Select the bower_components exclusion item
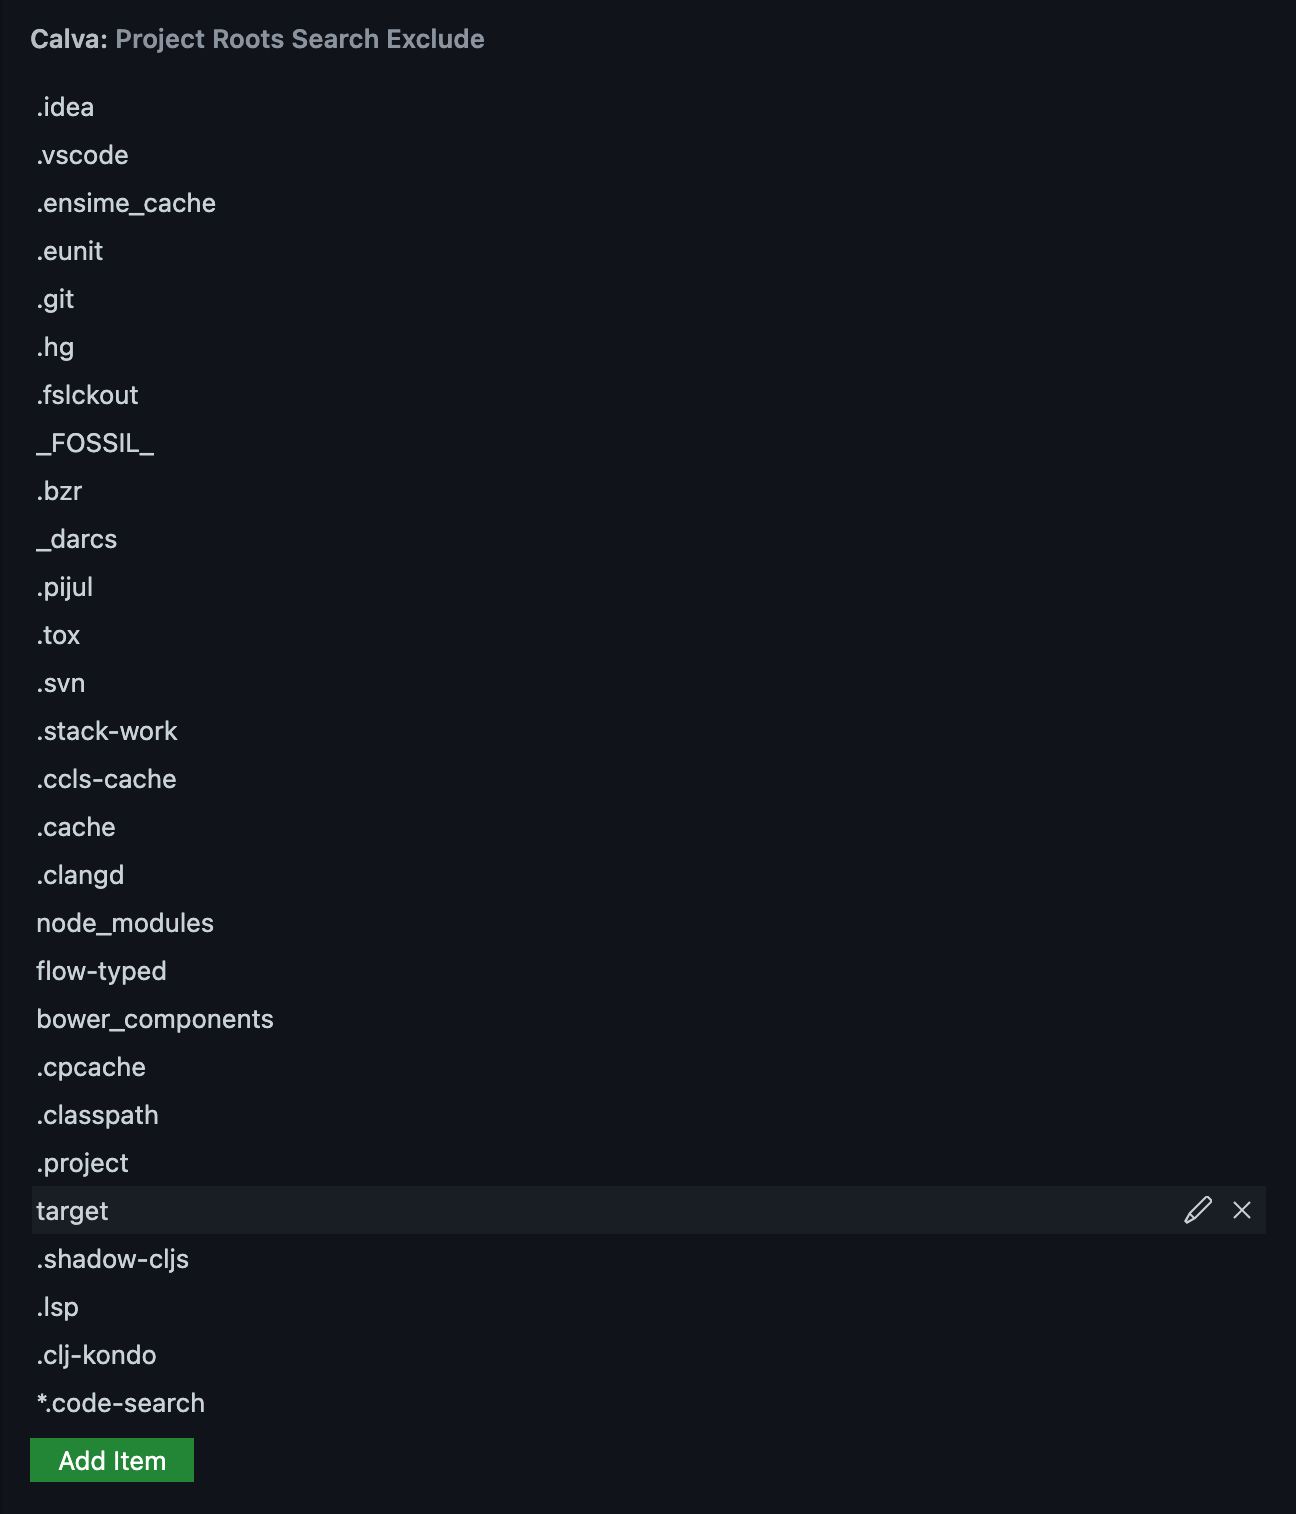Image resolution: width=1296 pixels, height=1514 pixels. click(x=155, y=1019)
